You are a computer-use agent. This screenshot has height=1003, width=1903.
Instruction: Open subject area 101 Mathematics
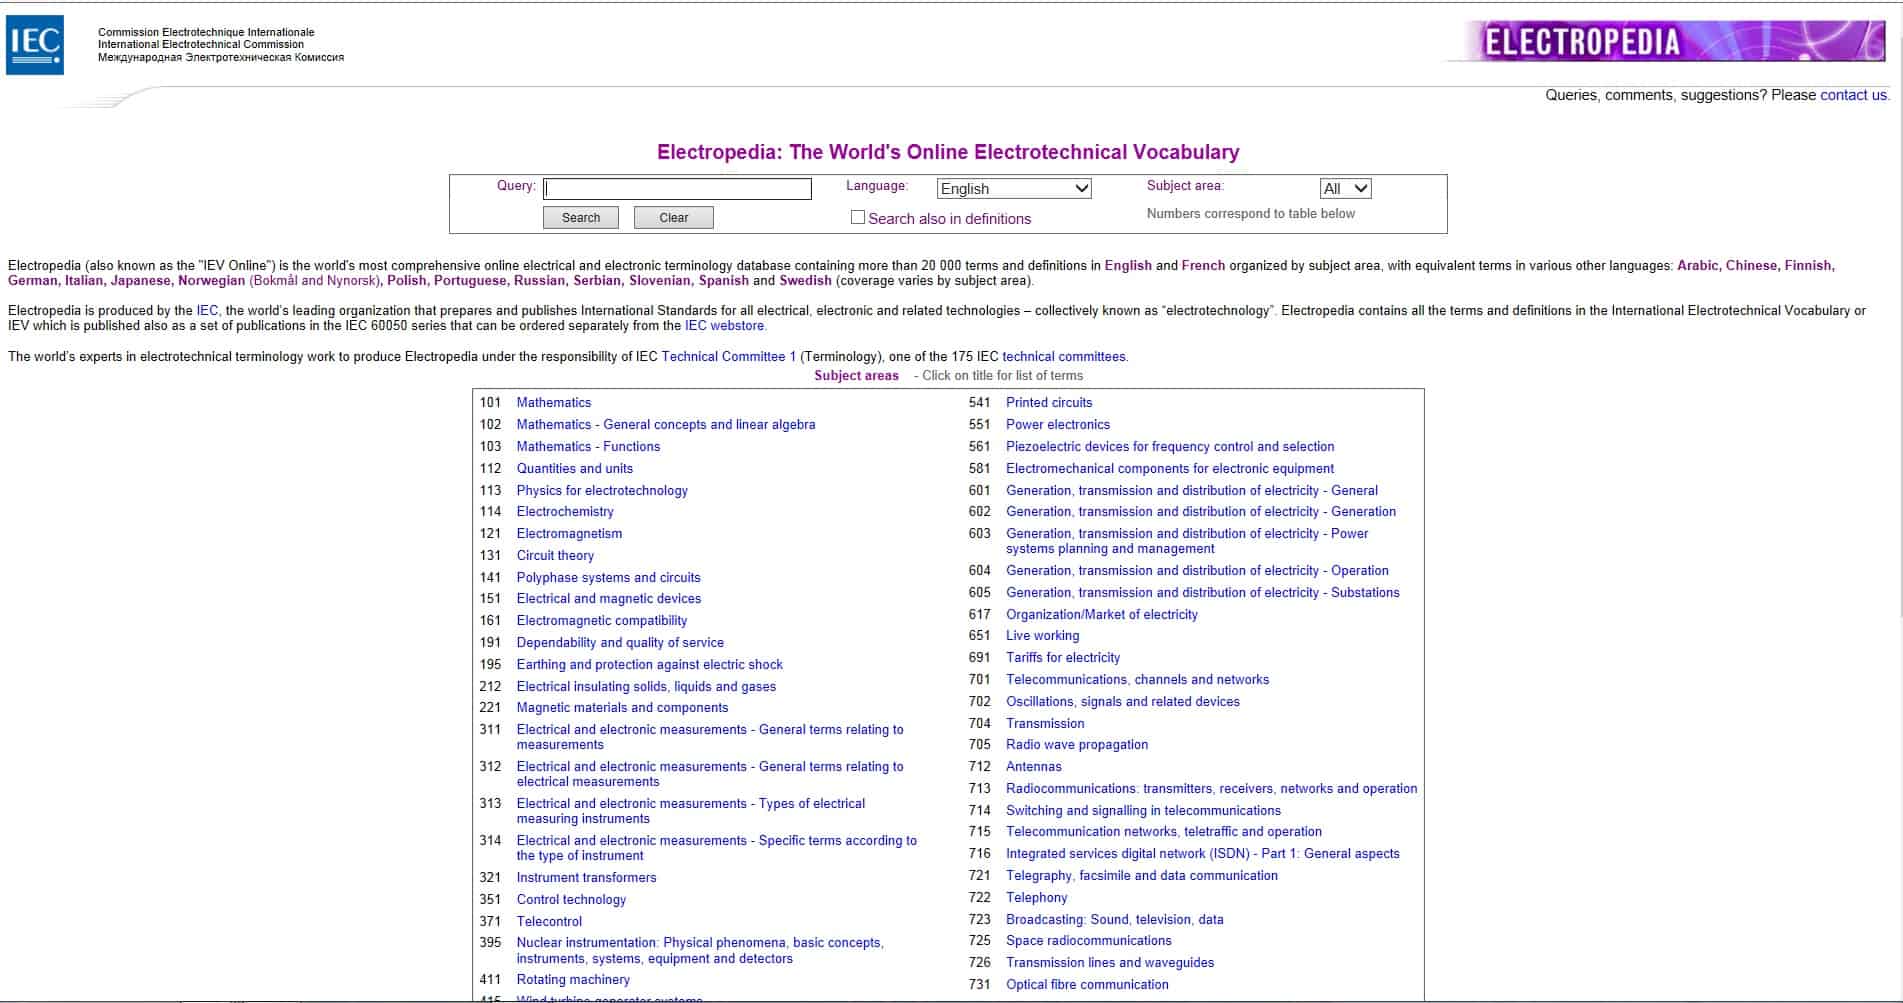[x=553, y=402]
